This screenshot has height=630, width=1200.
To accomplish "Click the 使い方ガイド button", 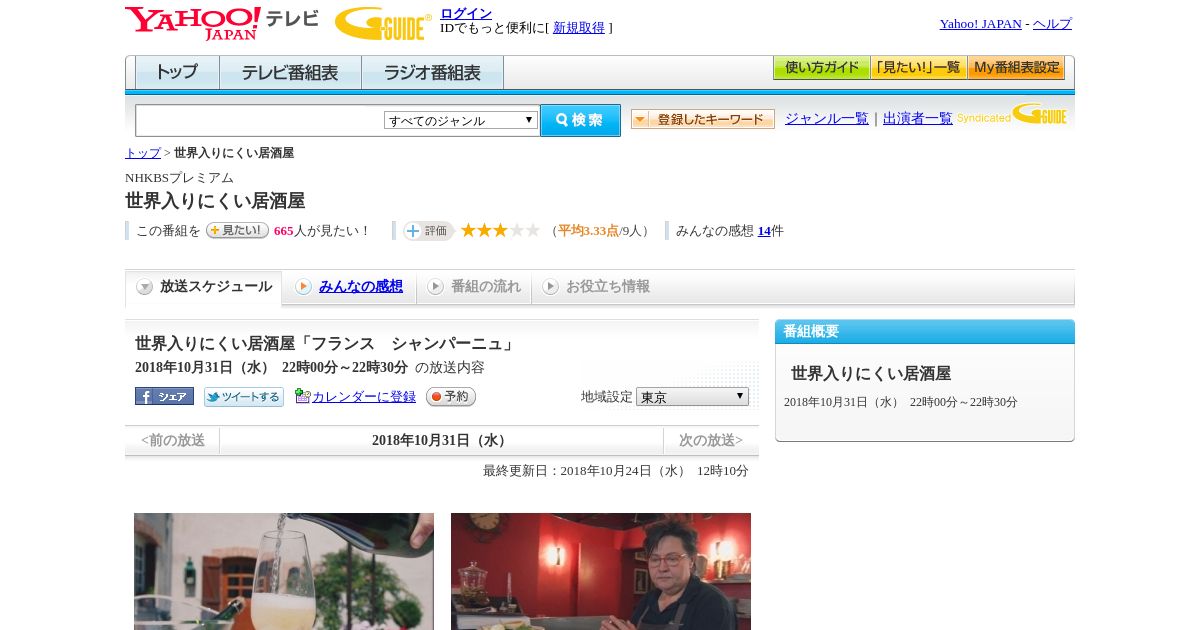I will tap(821, 68).
